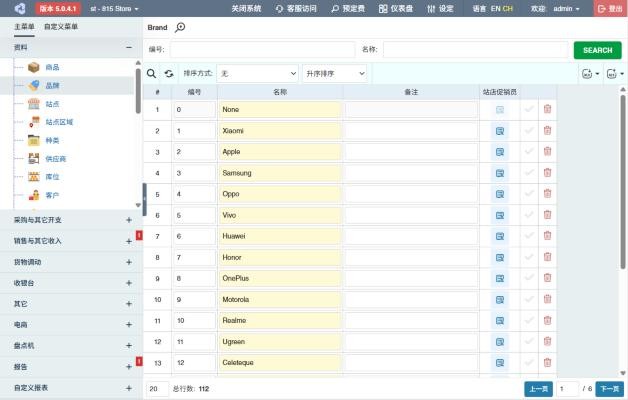
Task: Open the first export file icon menu
Action: pyautogui.click(x=590, y=74)
